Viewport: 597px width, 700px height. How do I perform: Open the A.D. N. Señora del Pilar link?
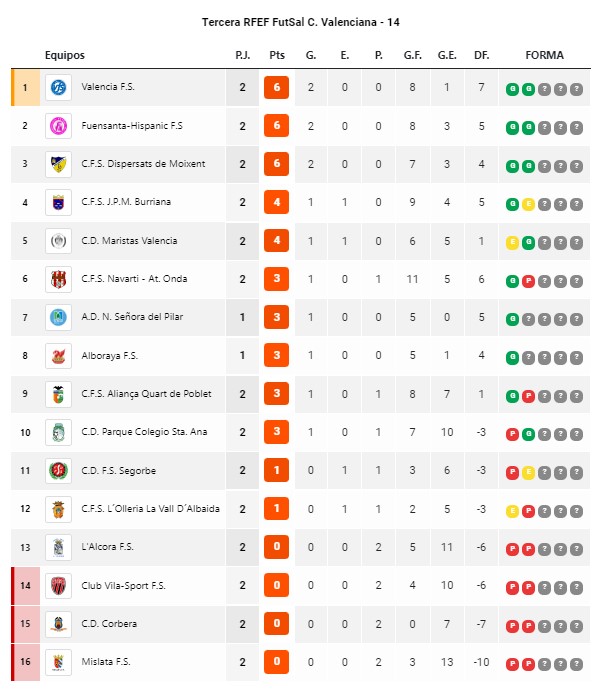132,317
